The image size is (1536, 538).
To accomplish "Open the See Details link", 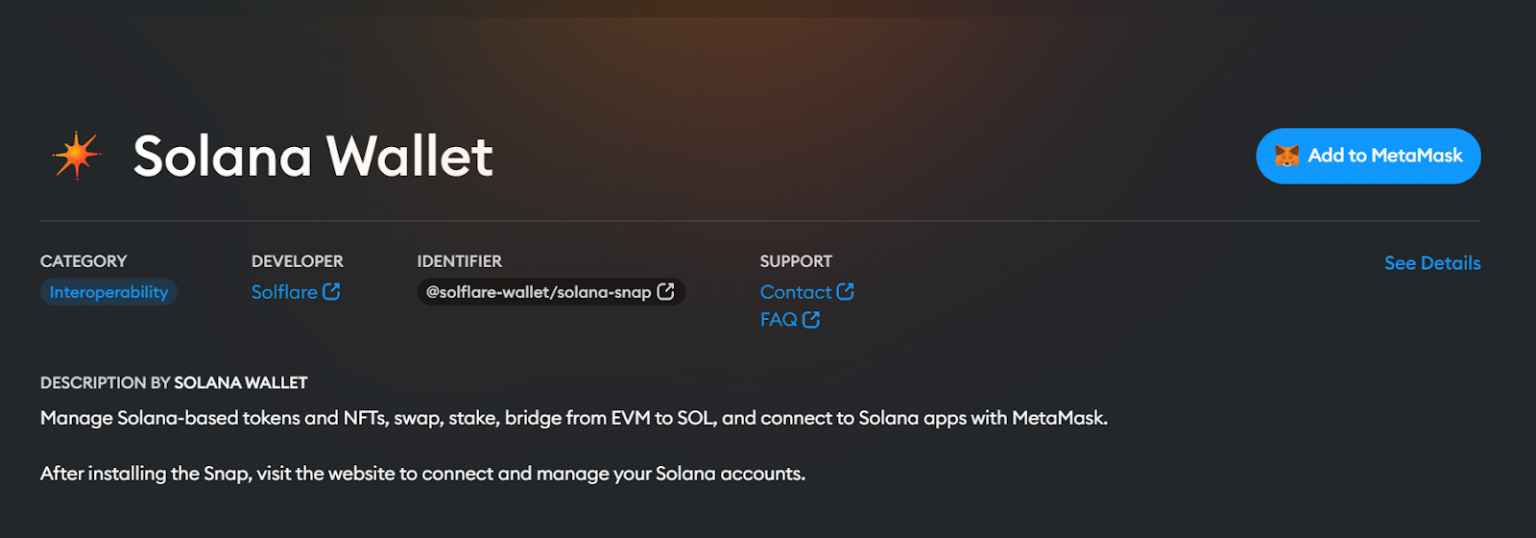I will pos(1432,263).
